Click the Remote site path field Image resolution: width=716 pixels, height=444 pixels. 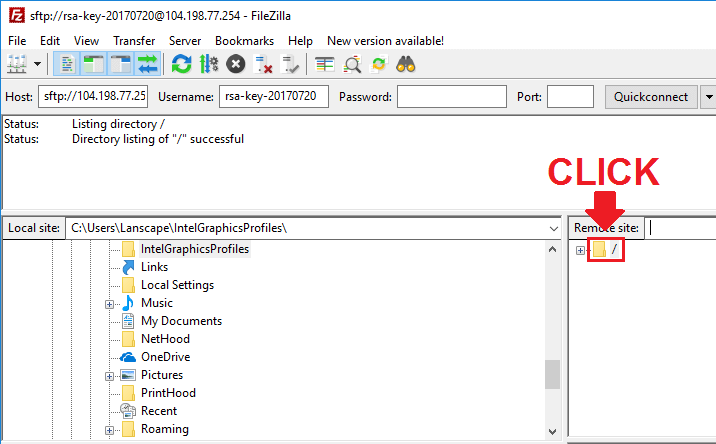(681, 228)
